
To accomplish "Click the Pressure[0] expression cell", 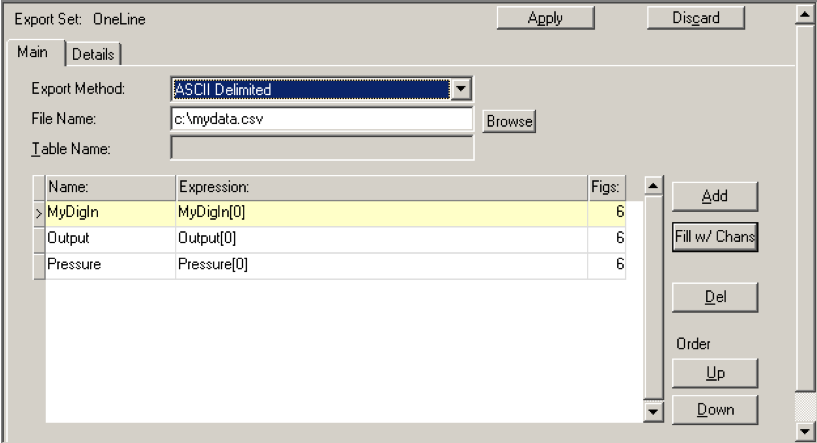I will (380, 265).
